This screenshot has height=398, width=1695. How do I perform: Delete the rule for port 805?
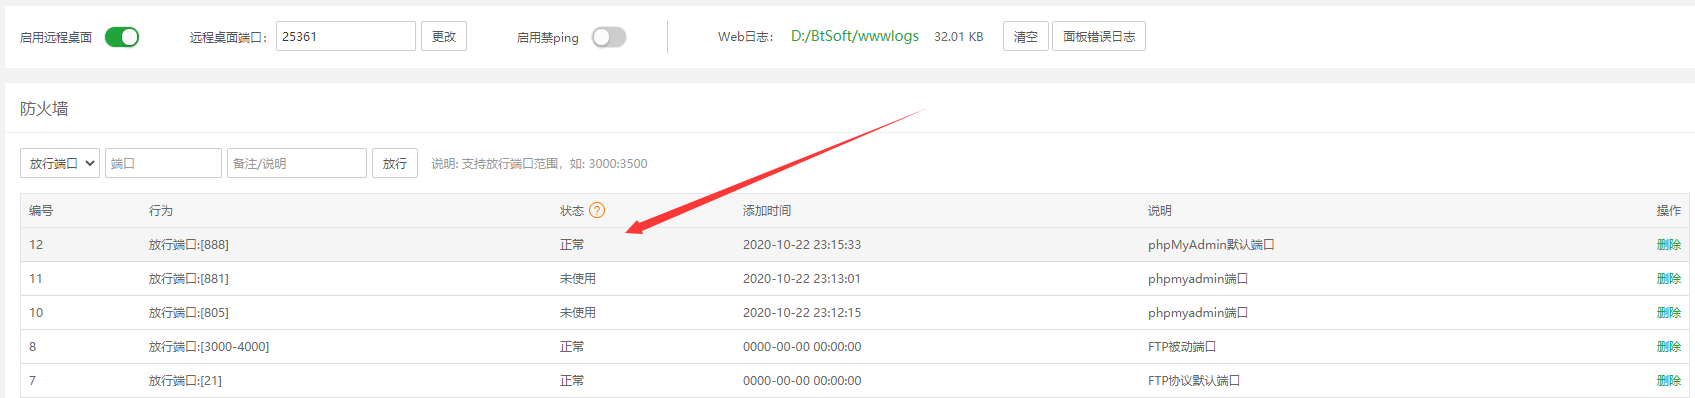[x=1668, y=313]
